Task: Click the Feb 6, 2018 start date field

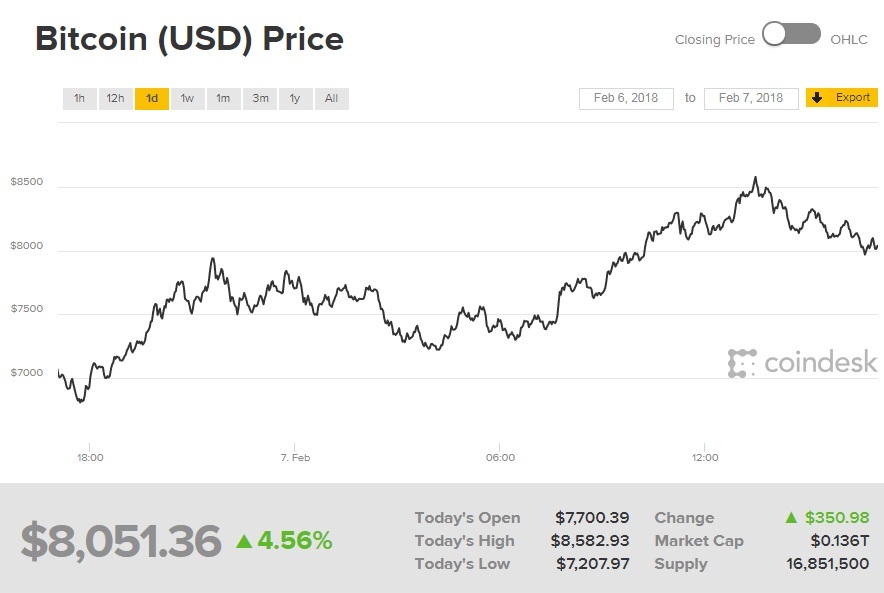Action: click(x=626, y=98)
